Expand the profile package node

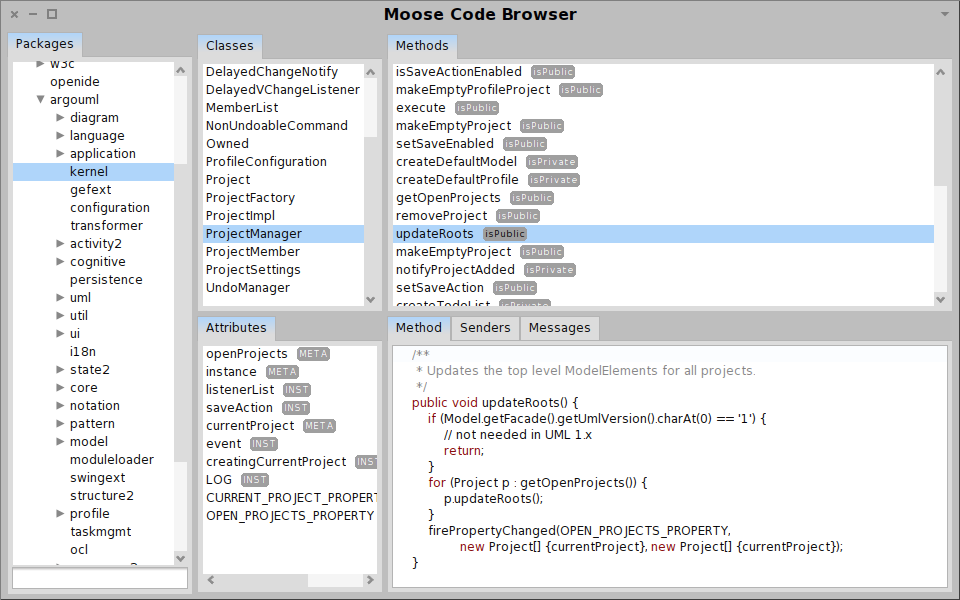pos(60,514)
